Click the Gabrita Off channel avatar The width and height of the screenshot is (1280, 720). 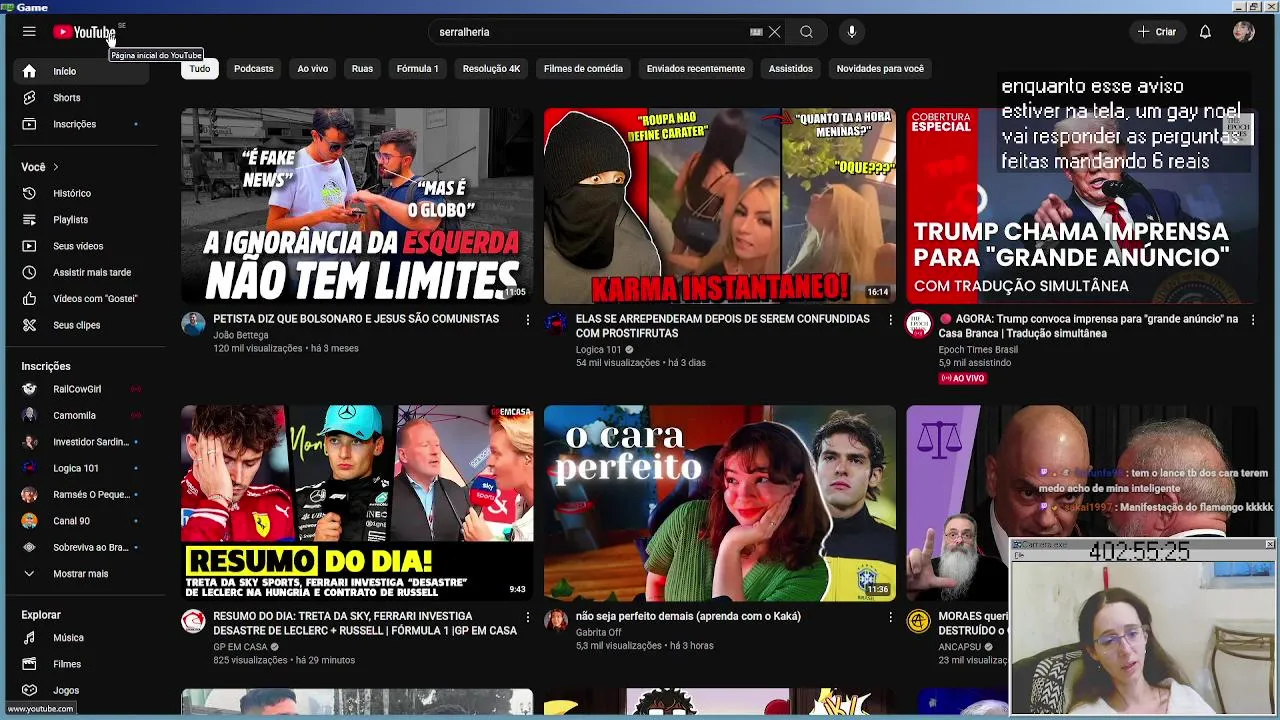coord(556,621)
